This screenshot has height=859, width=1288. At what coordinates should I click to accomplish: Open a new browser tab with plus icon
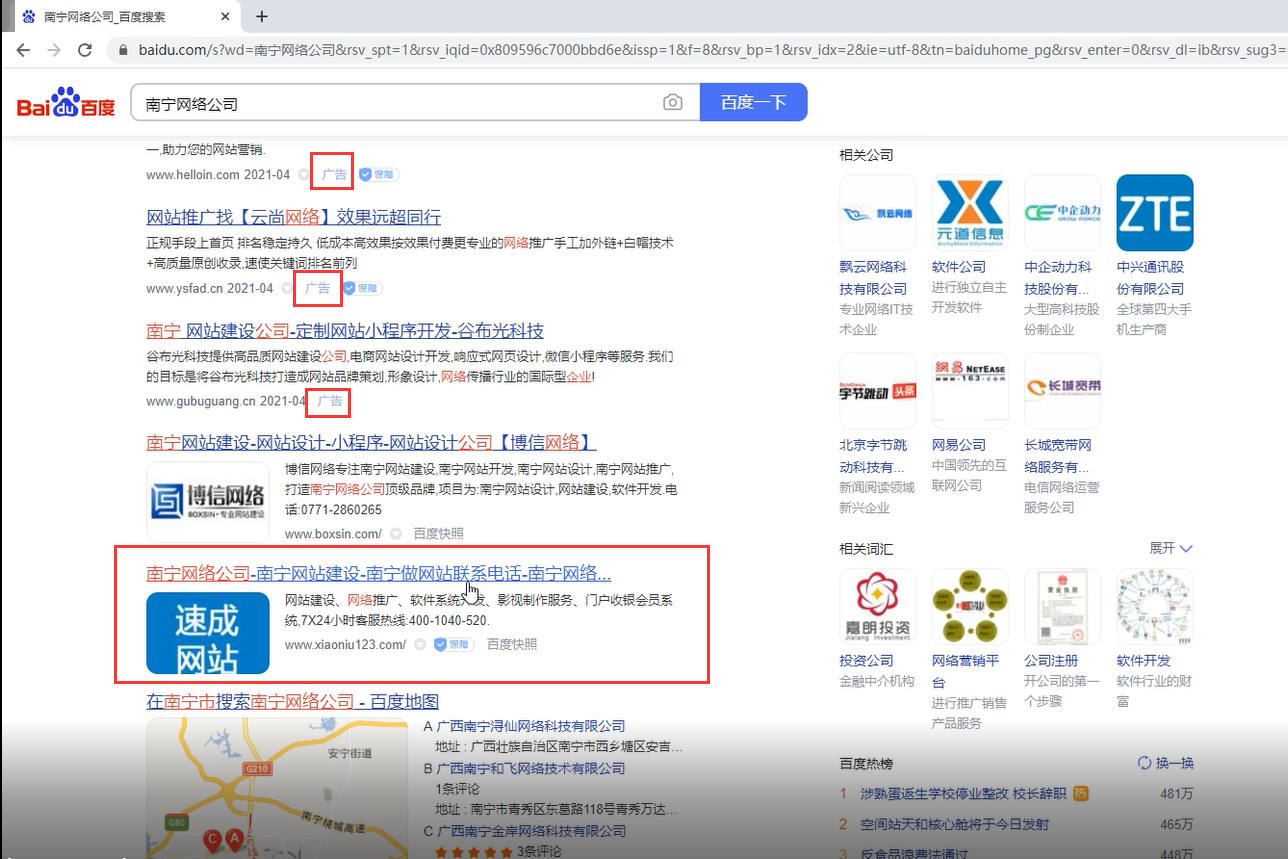pos(262,16)
